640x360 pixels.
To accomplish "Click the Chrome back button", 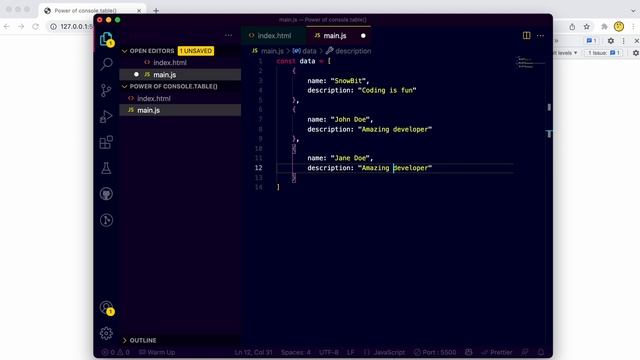I will [x=7, y=27].
